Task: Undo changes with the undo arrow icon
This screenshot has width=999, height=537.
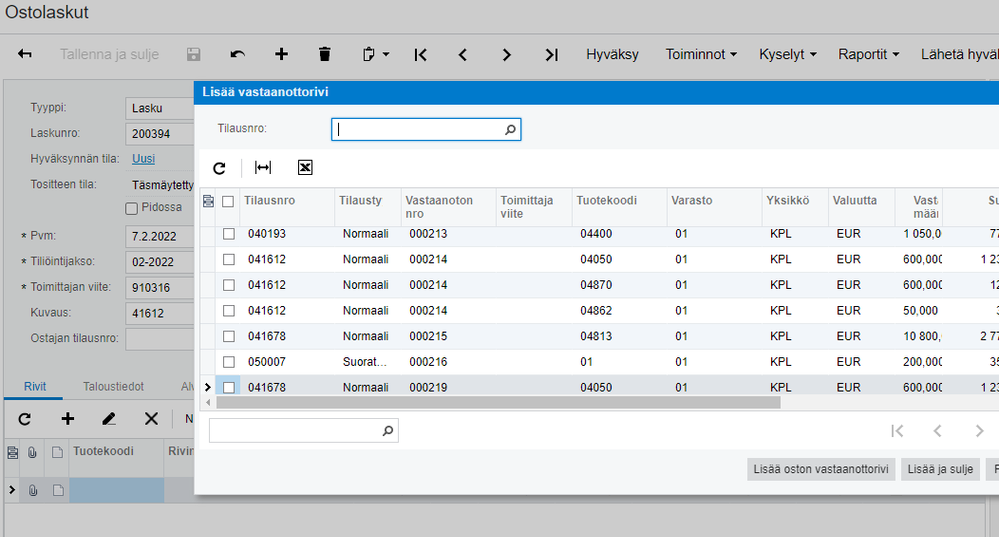Action: pyautogui.click(x=238, y=54)
